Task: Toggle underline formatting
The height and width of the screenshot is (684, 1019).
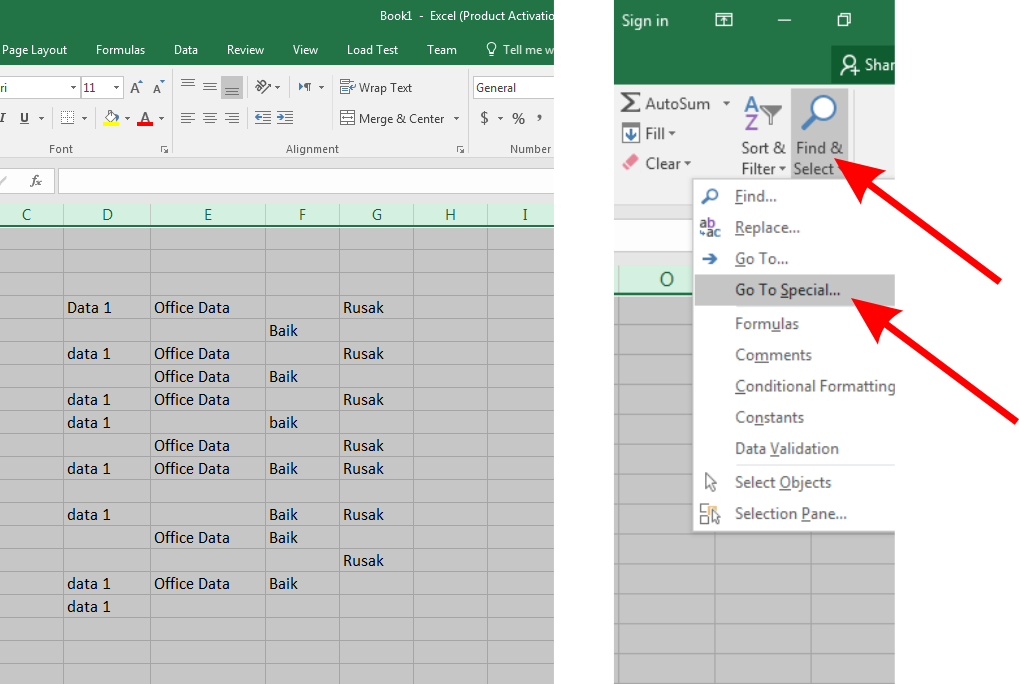Action: 22,117
